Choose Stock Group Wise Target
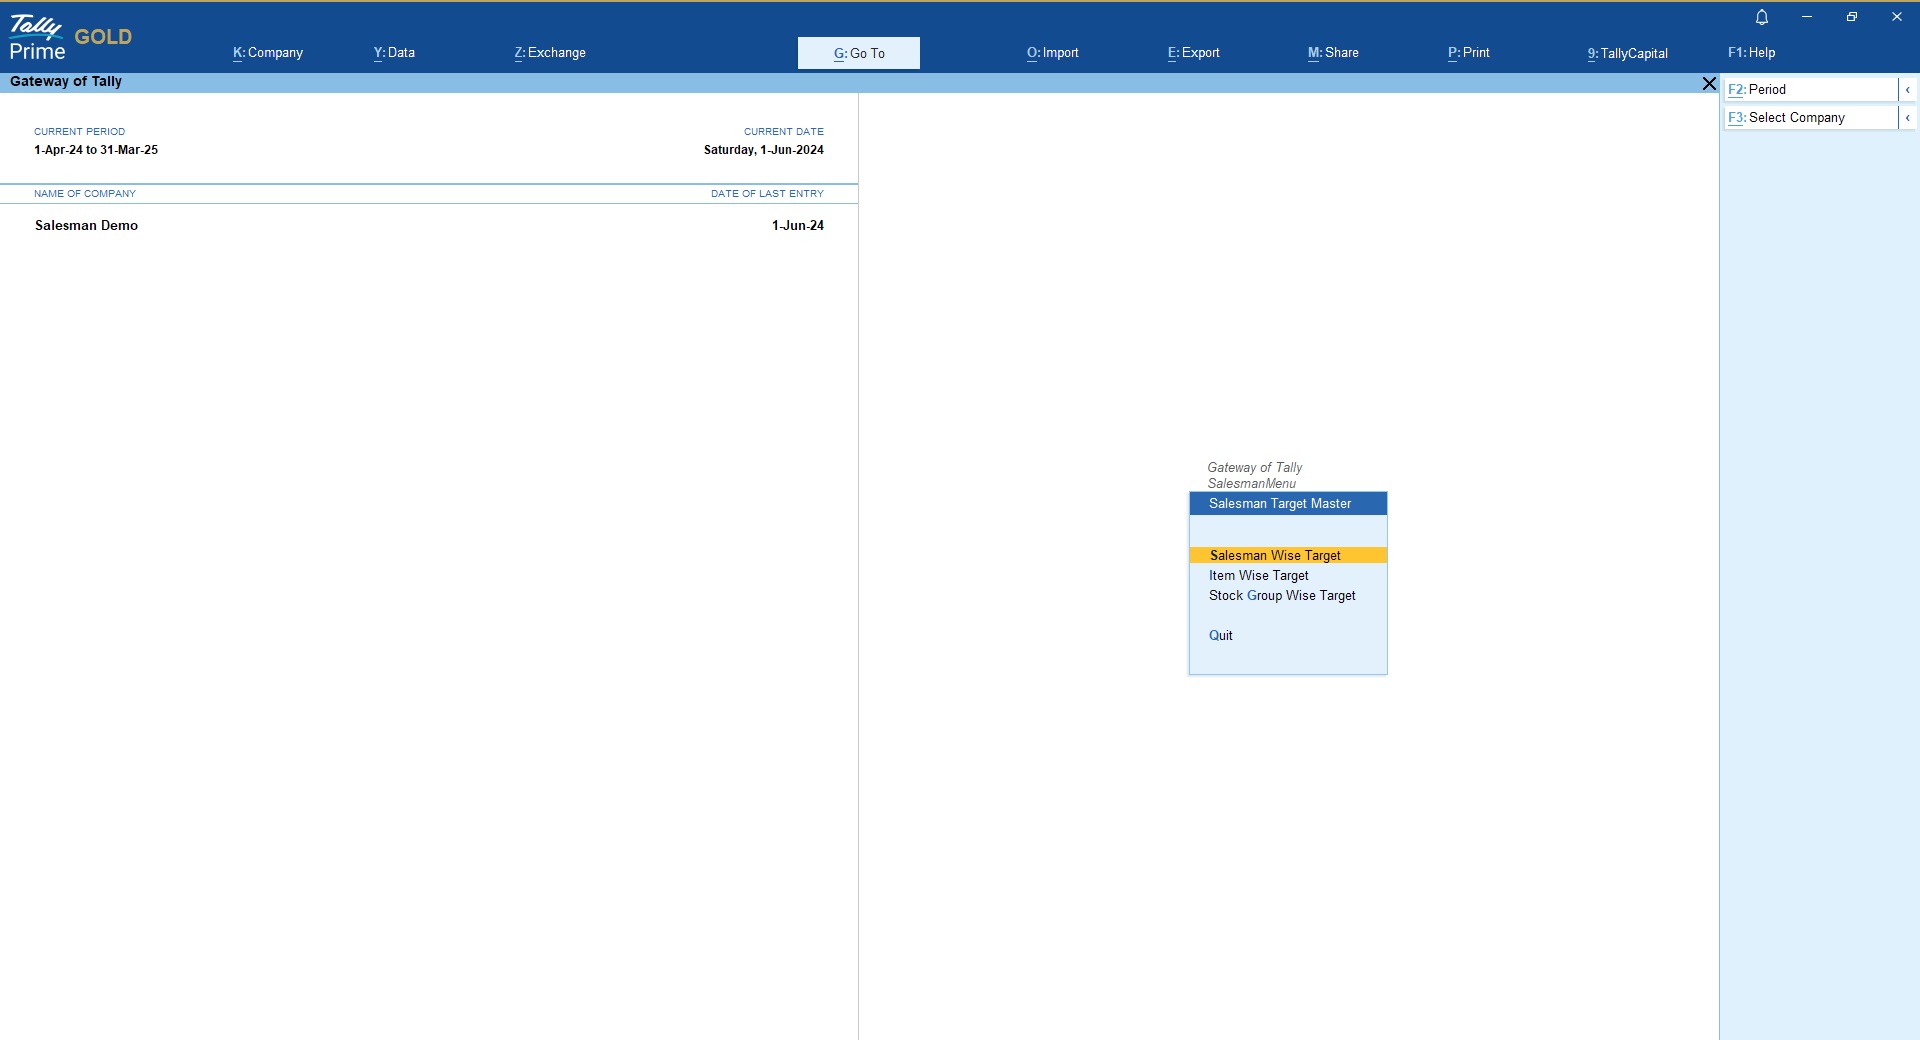 (x=1282, y=595)
